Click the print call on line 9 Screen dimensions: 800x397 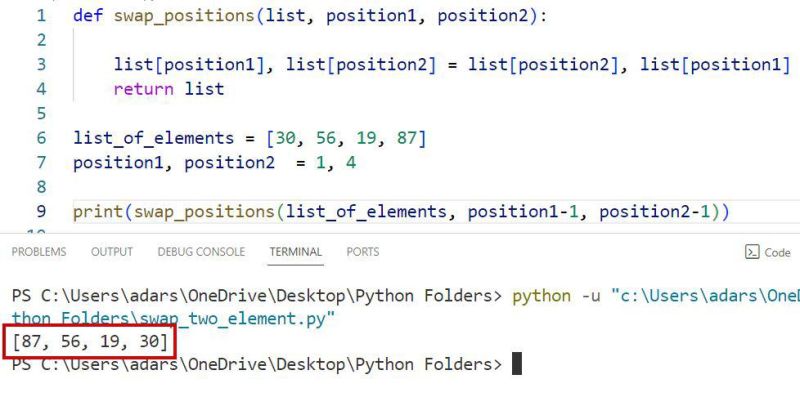click(98, 212)
